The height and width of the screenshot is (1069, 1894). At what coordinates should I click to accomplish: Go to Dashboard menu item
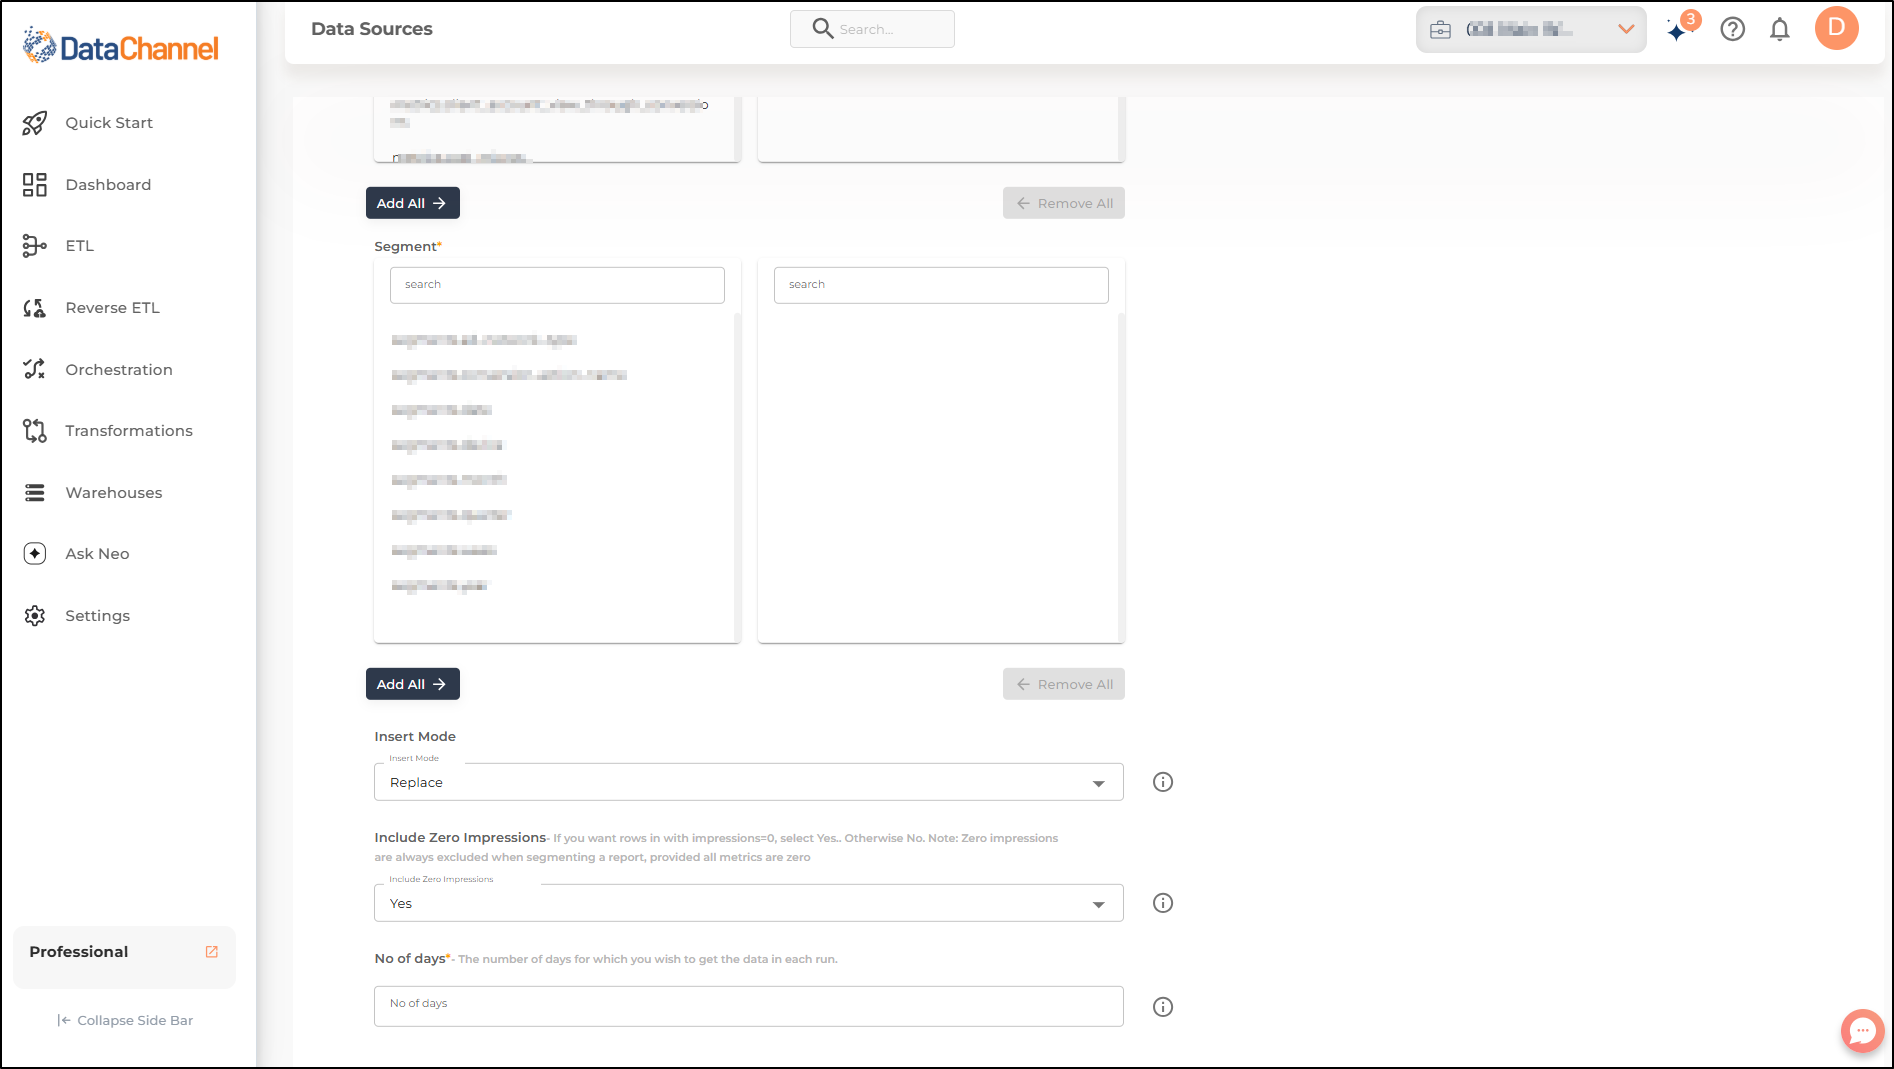(x=108, y=185)
